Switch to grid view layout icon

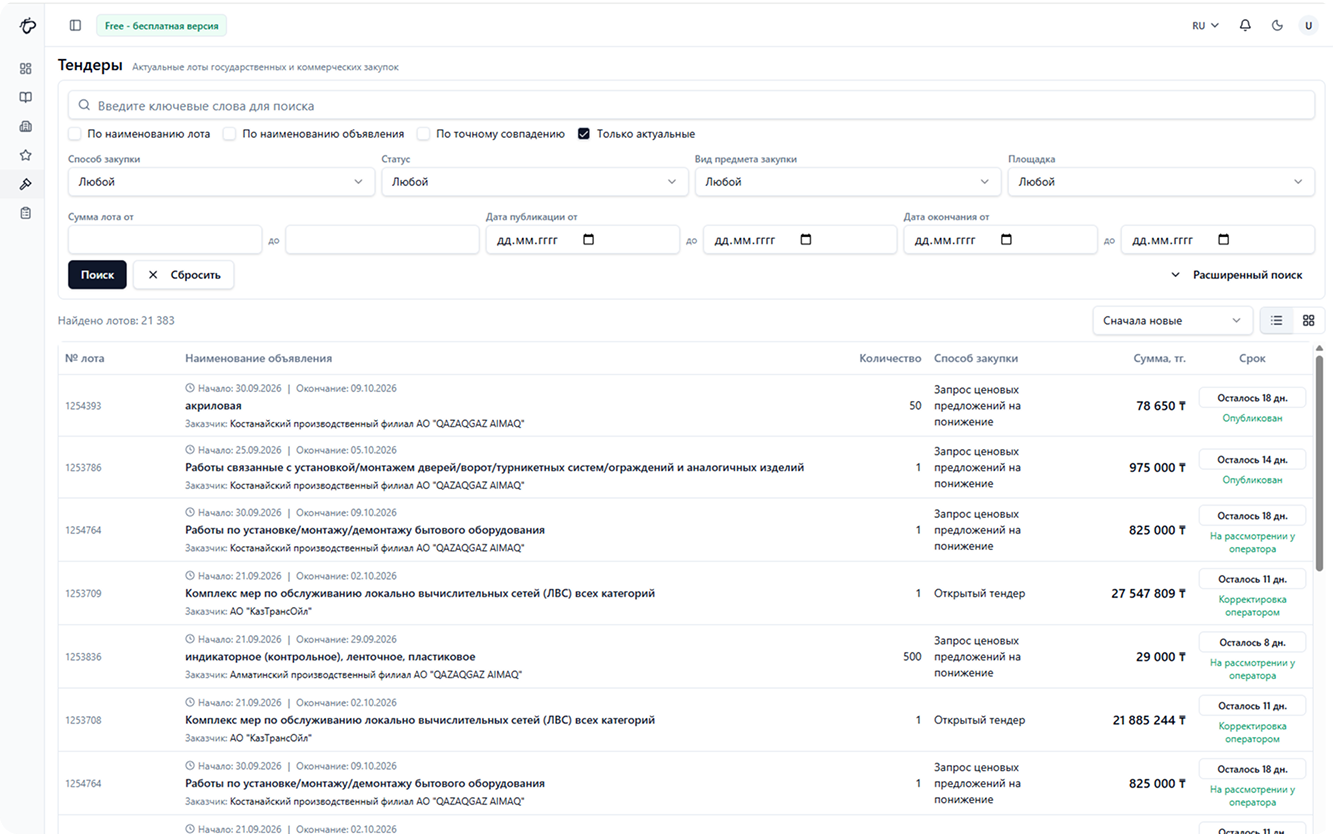1308,321
